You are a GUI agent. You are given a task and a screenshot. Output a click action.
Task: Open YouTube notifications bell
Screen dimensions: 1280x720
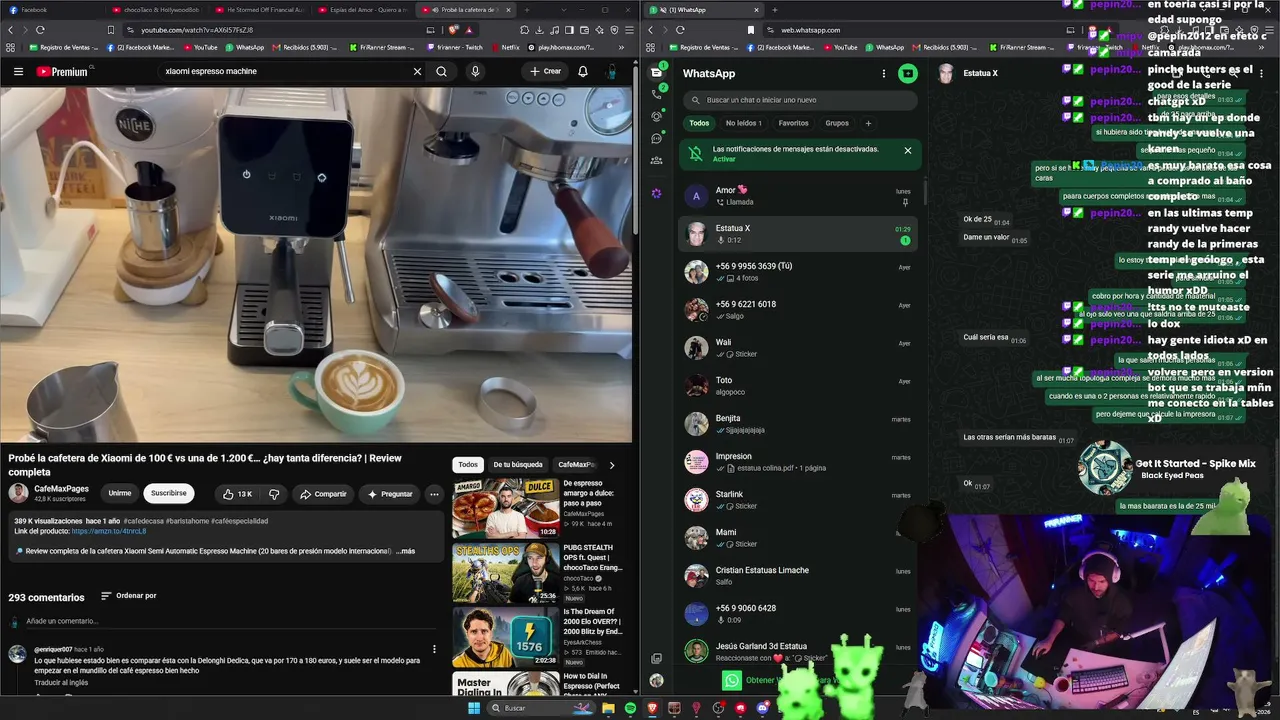point(583,72)
